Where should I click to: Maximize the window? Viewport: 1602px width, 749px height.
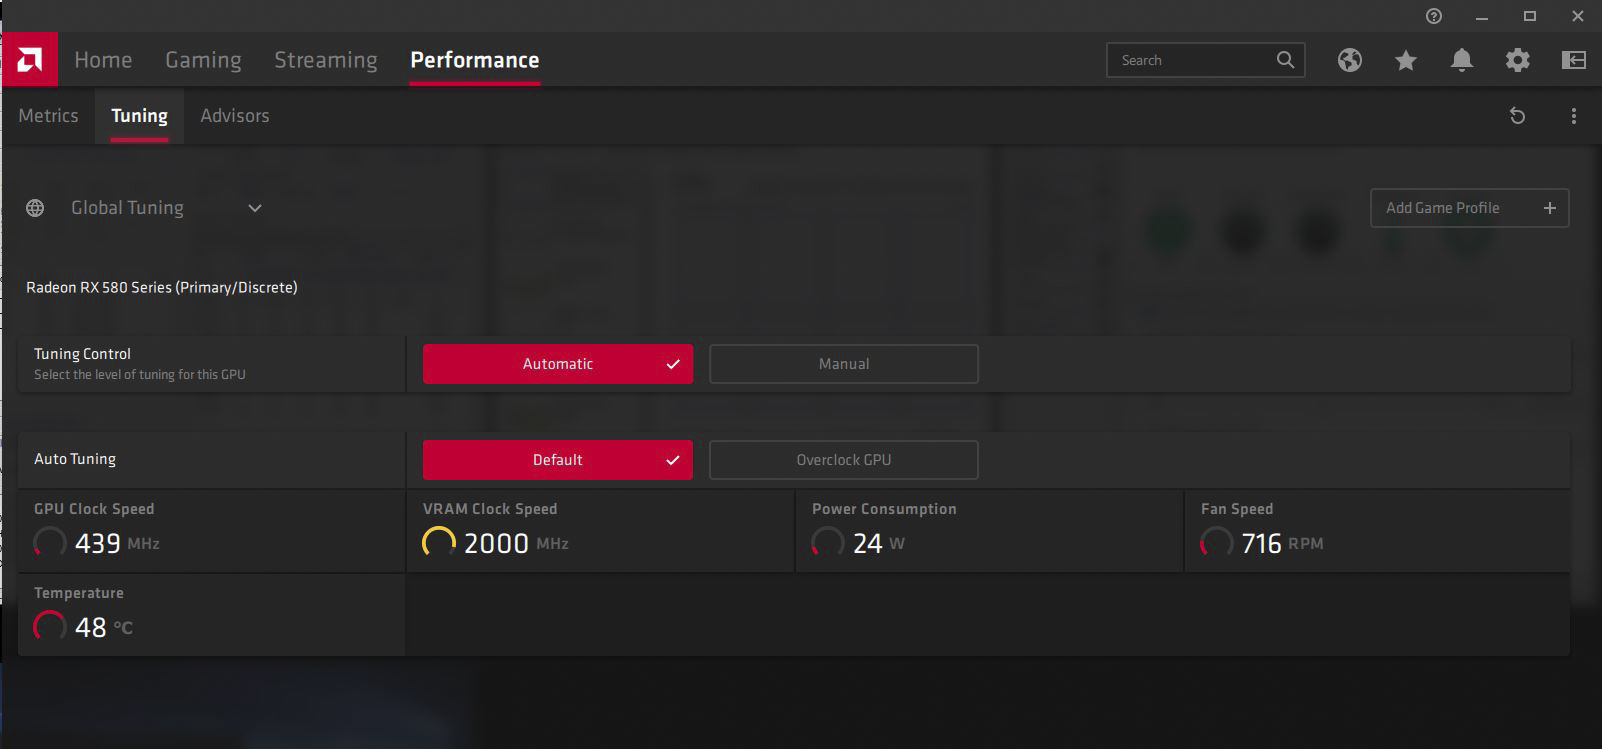tap(1529, 16)
